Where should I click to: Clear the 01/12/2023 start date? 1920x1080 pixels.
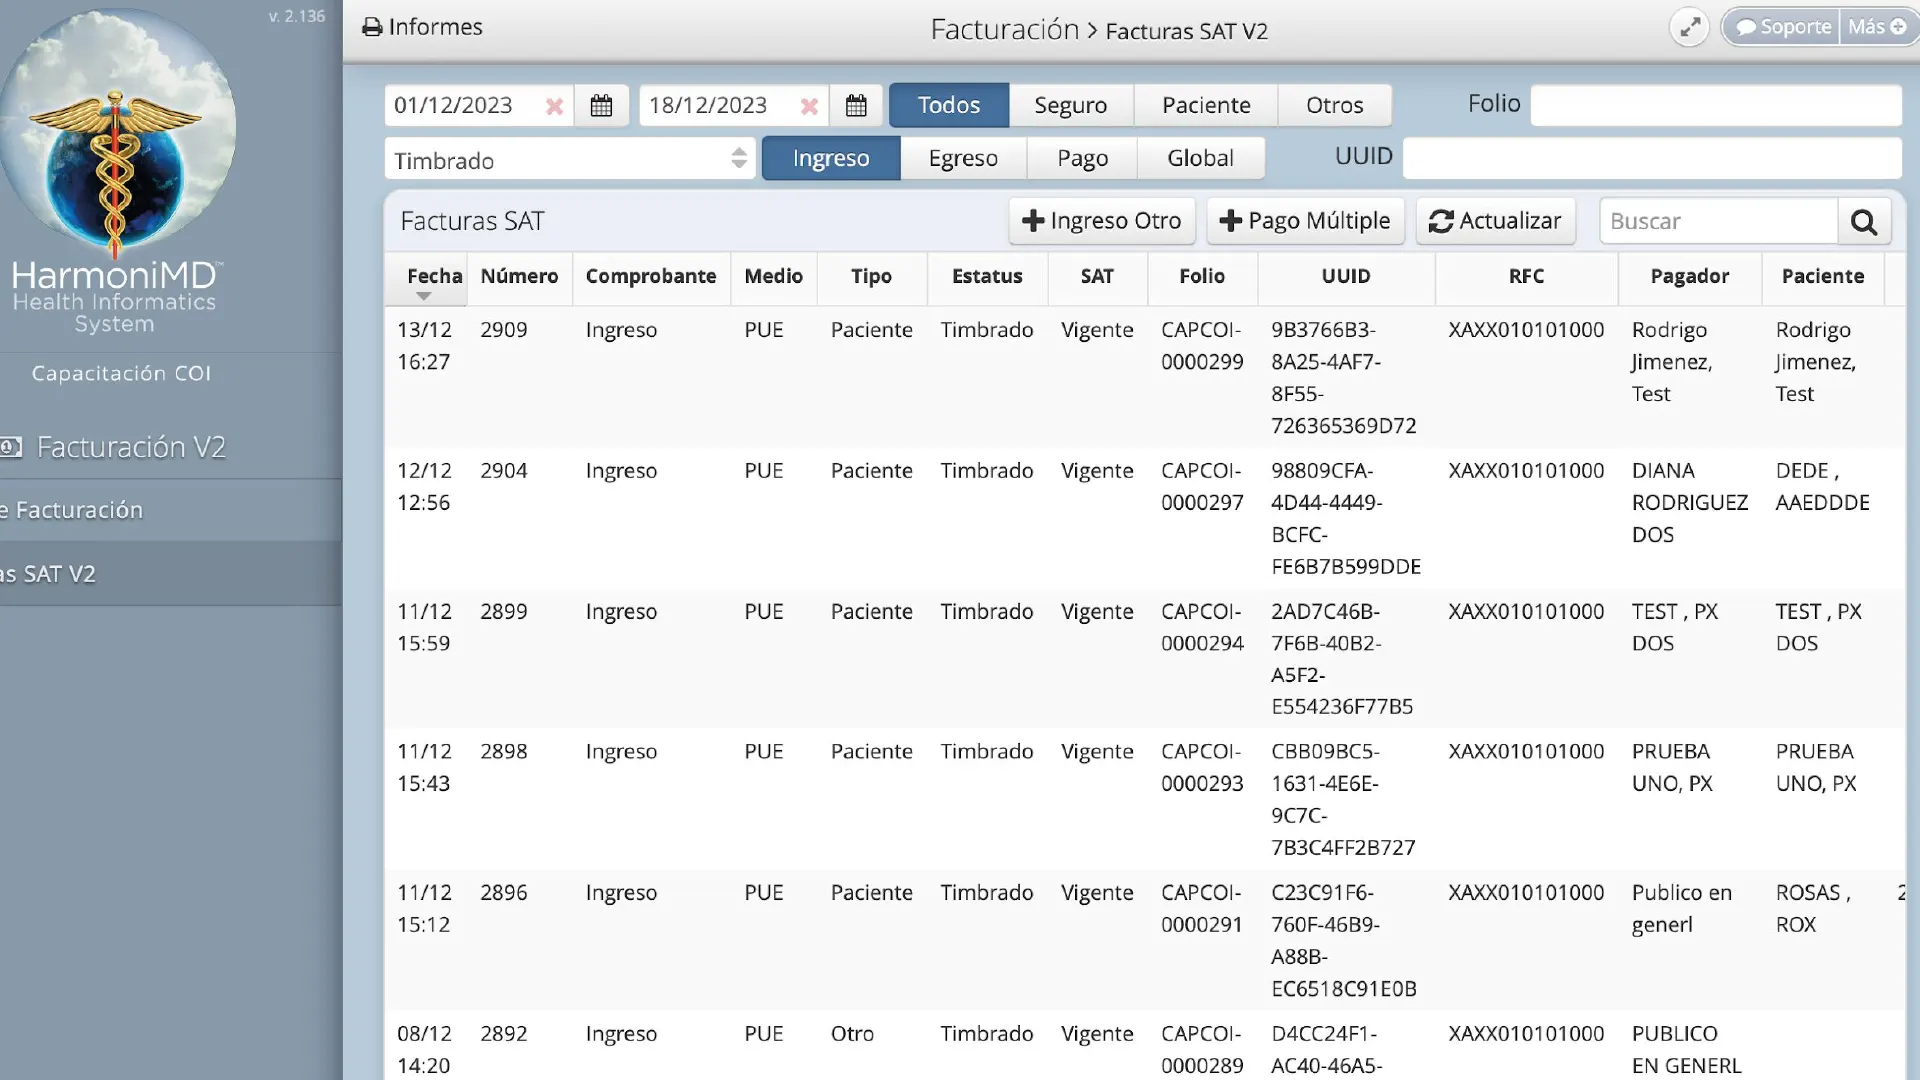(x=554, y=106)
